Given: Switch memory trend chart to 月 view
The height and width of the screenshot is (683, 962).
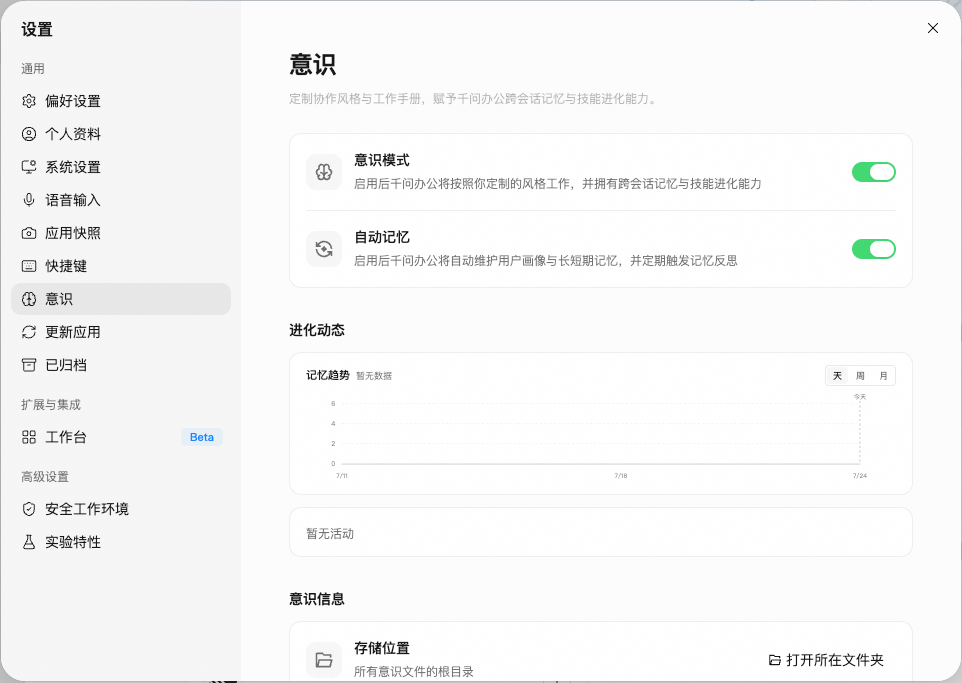Looking at the screenshot, I should tap(883, 376).
